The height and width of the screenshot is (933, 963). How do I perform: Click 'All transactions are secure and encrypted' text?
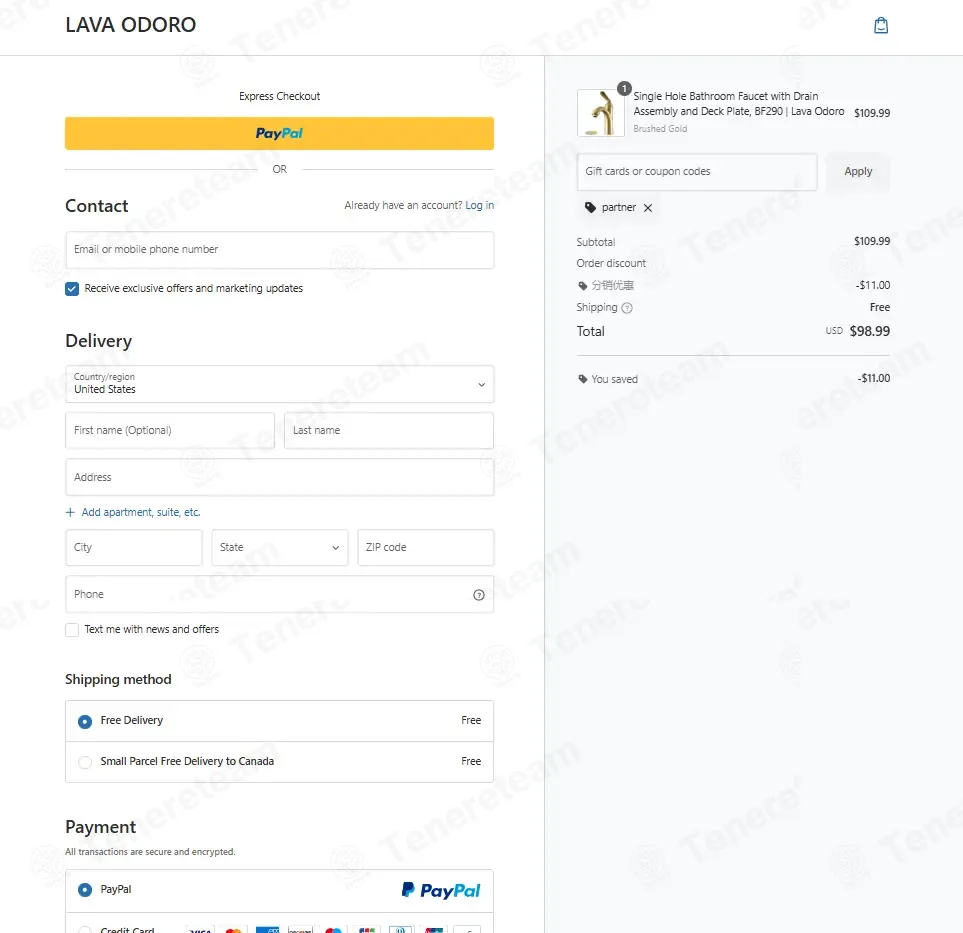coord(150,852)
